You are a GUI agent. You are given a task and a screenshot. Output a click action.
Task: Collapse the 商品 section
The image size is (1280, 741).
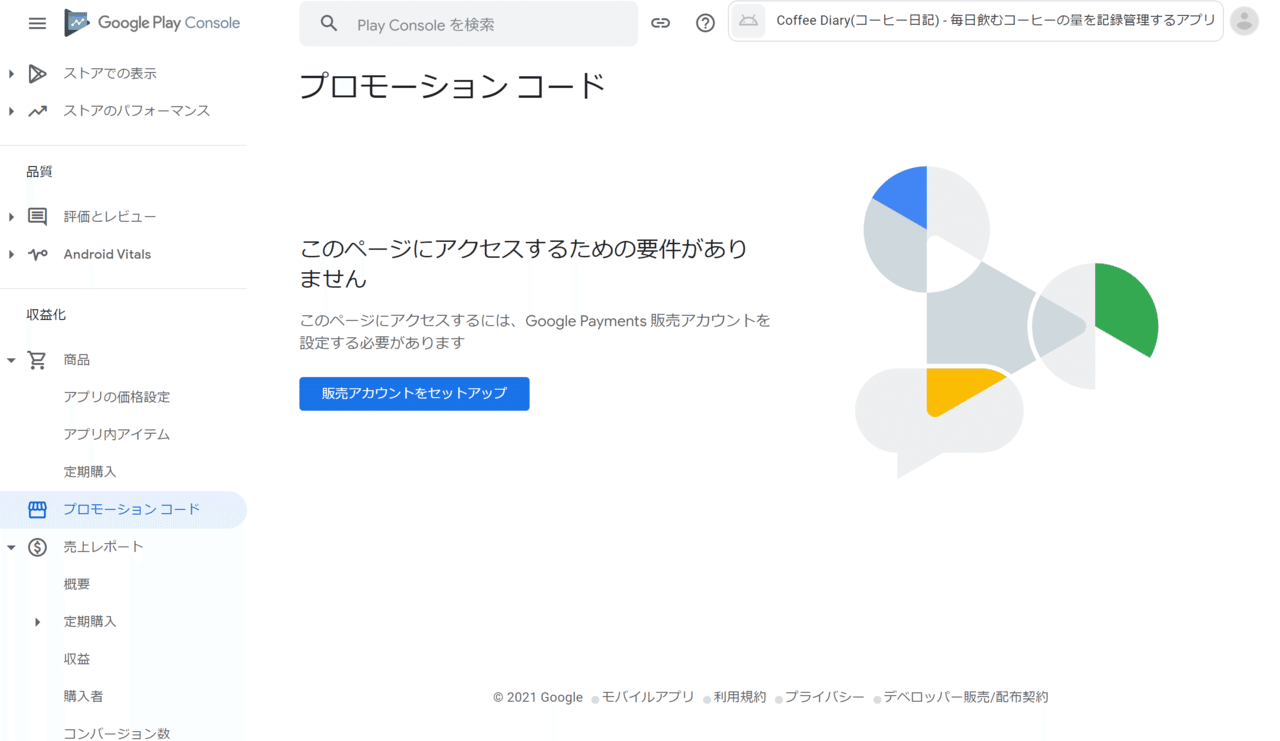pos(10,359)
